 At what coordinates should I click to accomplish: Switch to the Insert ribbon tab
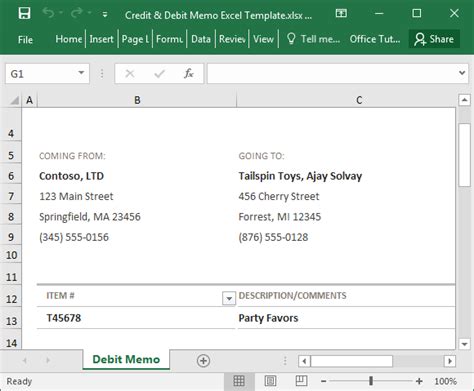click(x=101, y=39)
